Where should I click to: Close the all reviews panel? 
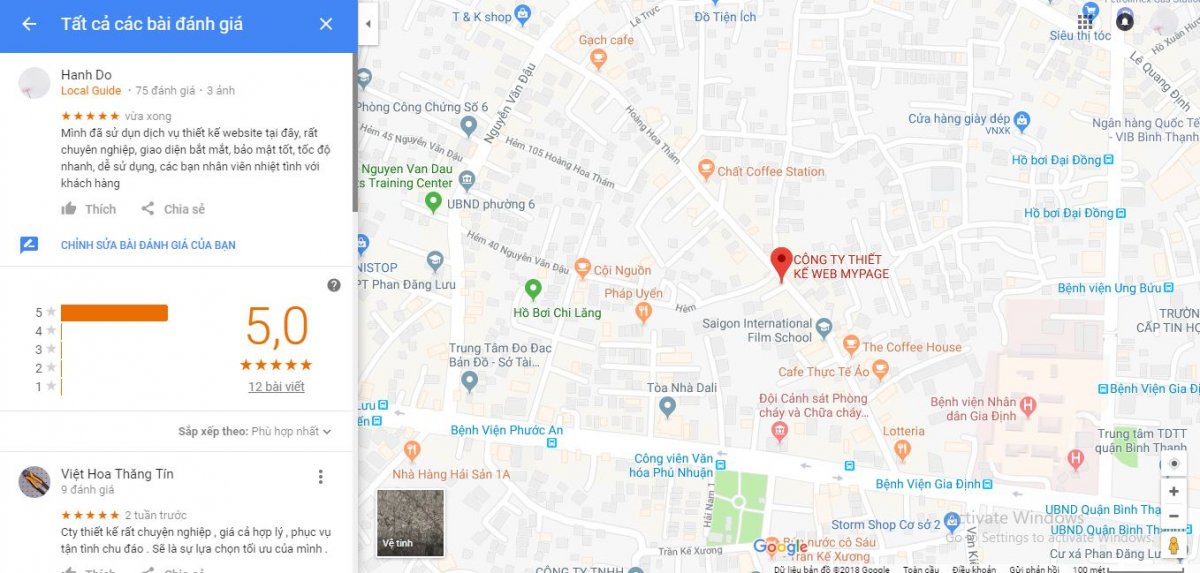click(326, 24)
